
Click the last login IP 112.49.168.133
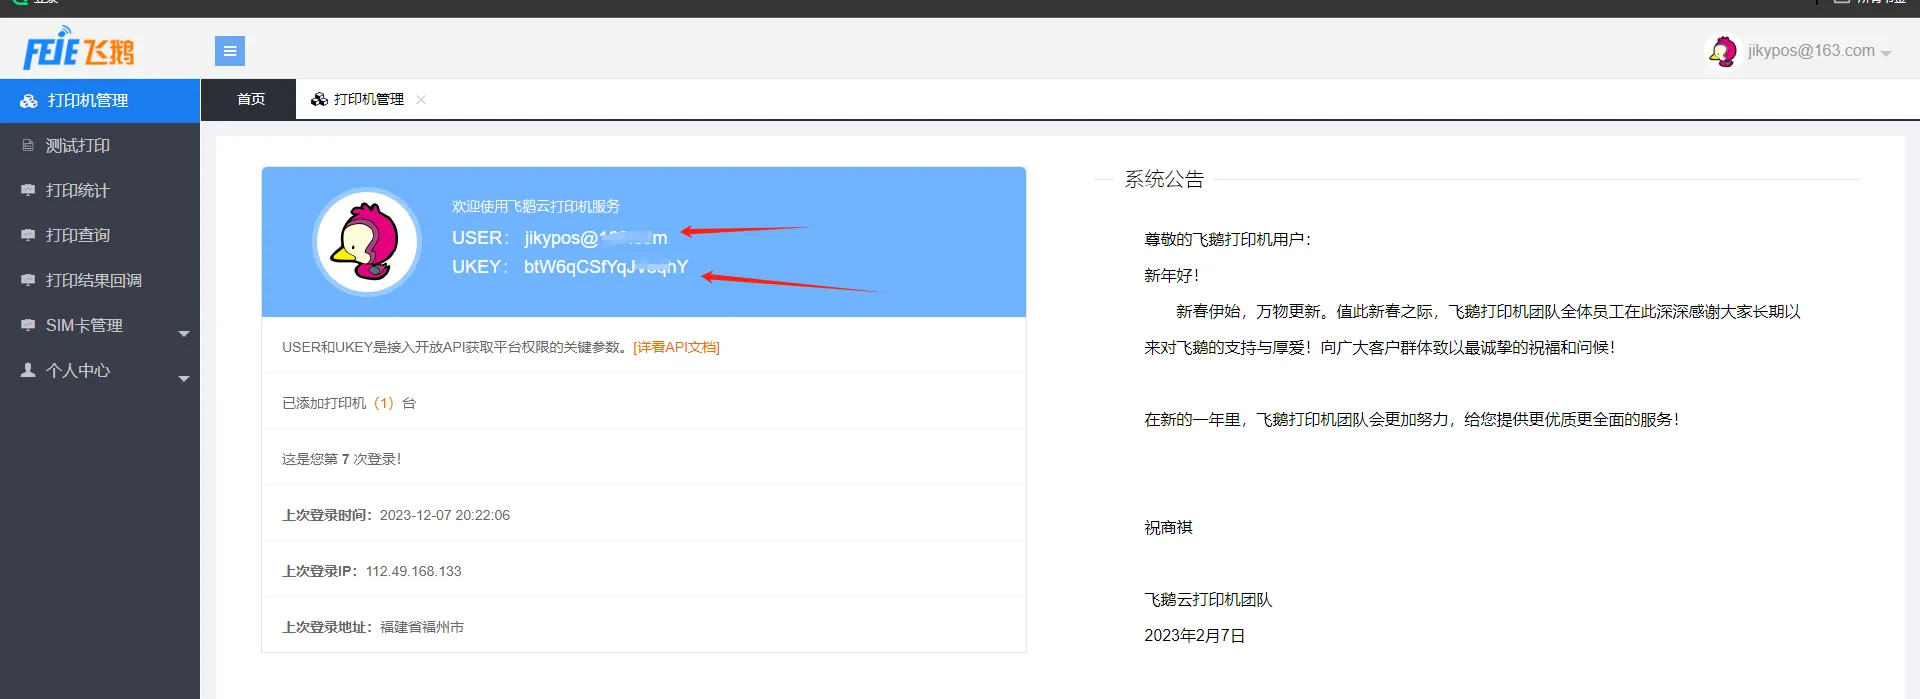(x=413, y=571)
